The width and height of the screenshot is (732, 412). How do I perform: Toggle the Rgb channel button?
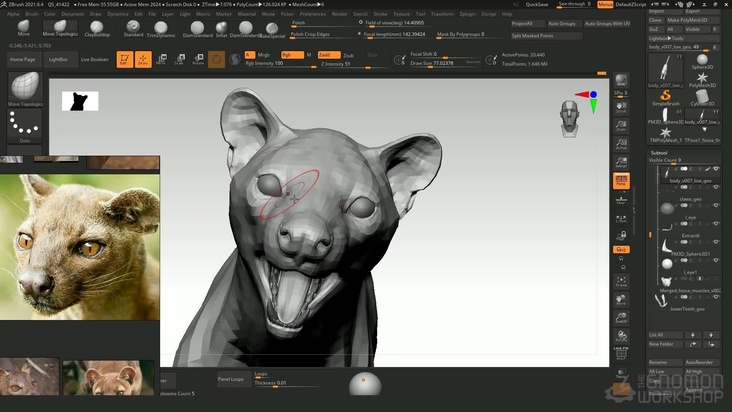(290, 55)
